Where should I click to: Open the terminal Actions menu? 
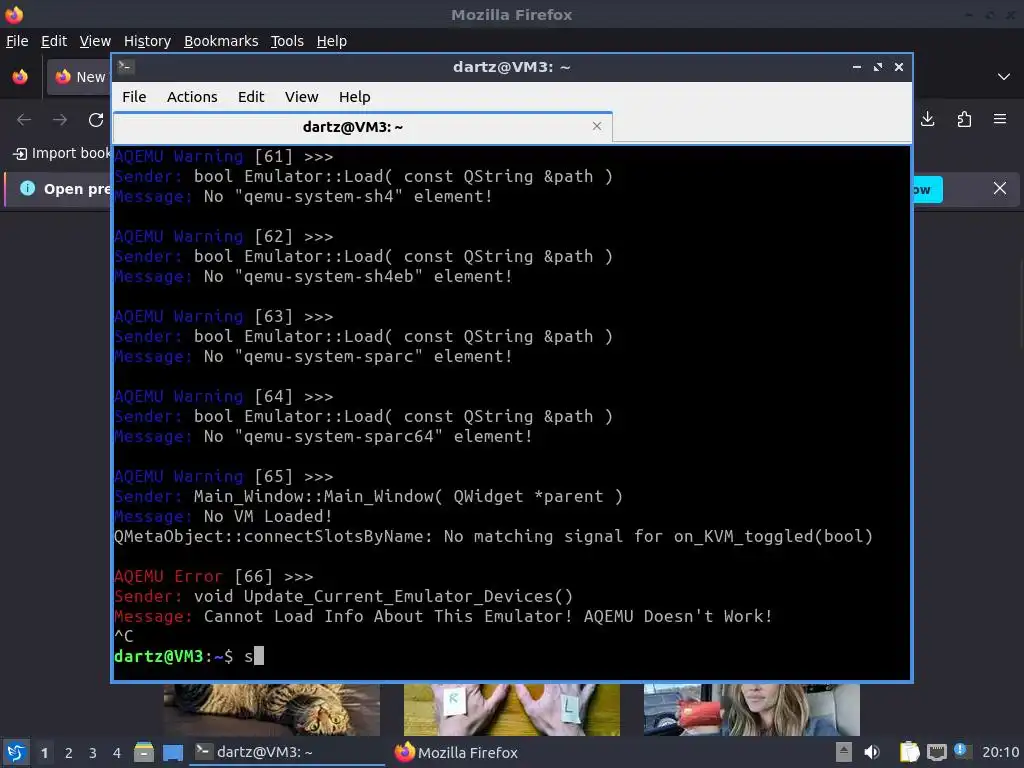pyautogui.click(x=192, y=97)
